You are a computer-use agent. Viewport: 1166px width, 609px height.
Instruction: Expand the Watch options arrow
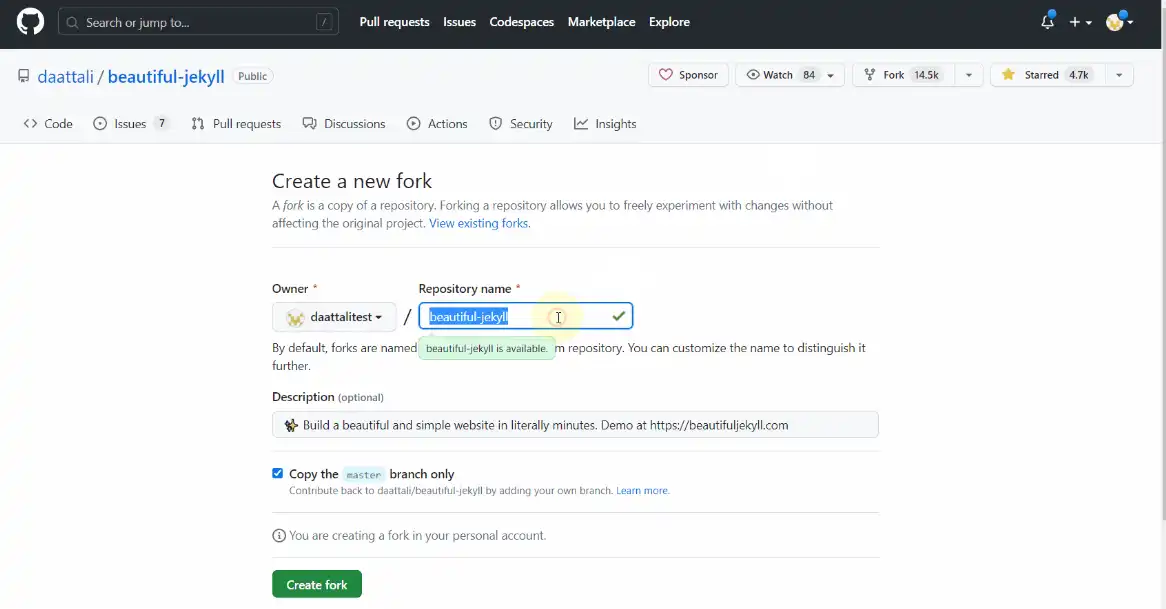coord(831,75)
